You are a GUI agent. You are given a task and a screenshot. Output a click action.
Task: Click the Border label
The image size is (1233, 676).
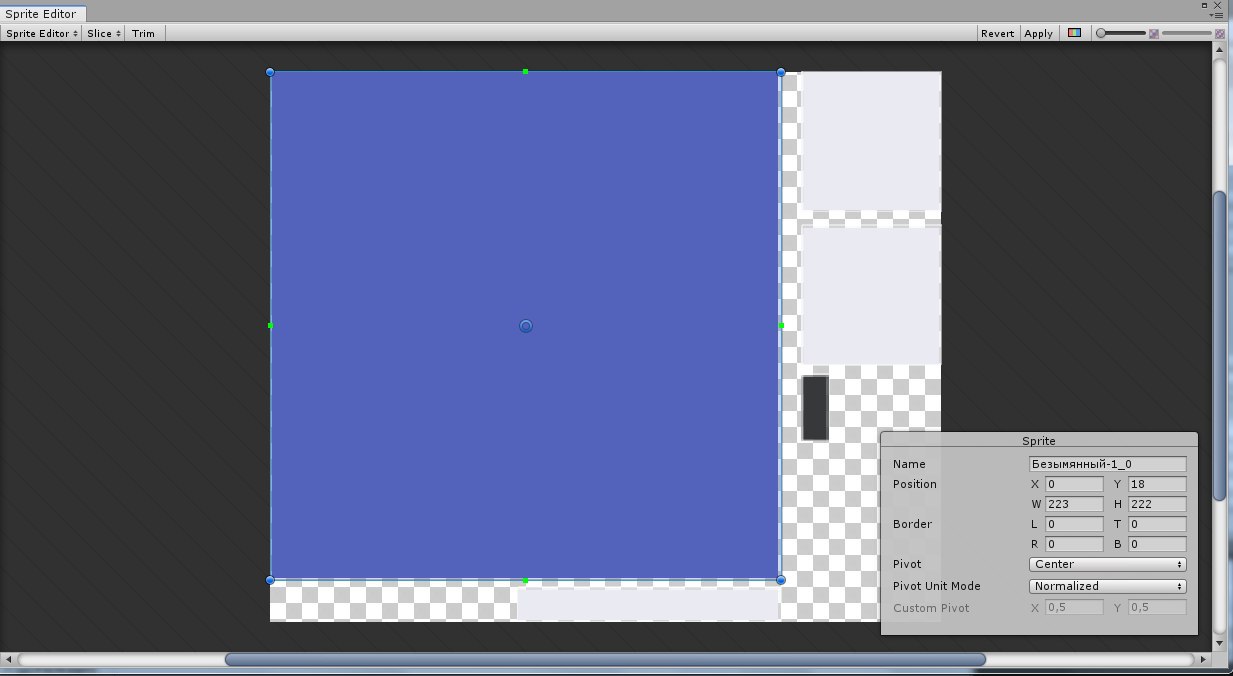tap(912, 524)
